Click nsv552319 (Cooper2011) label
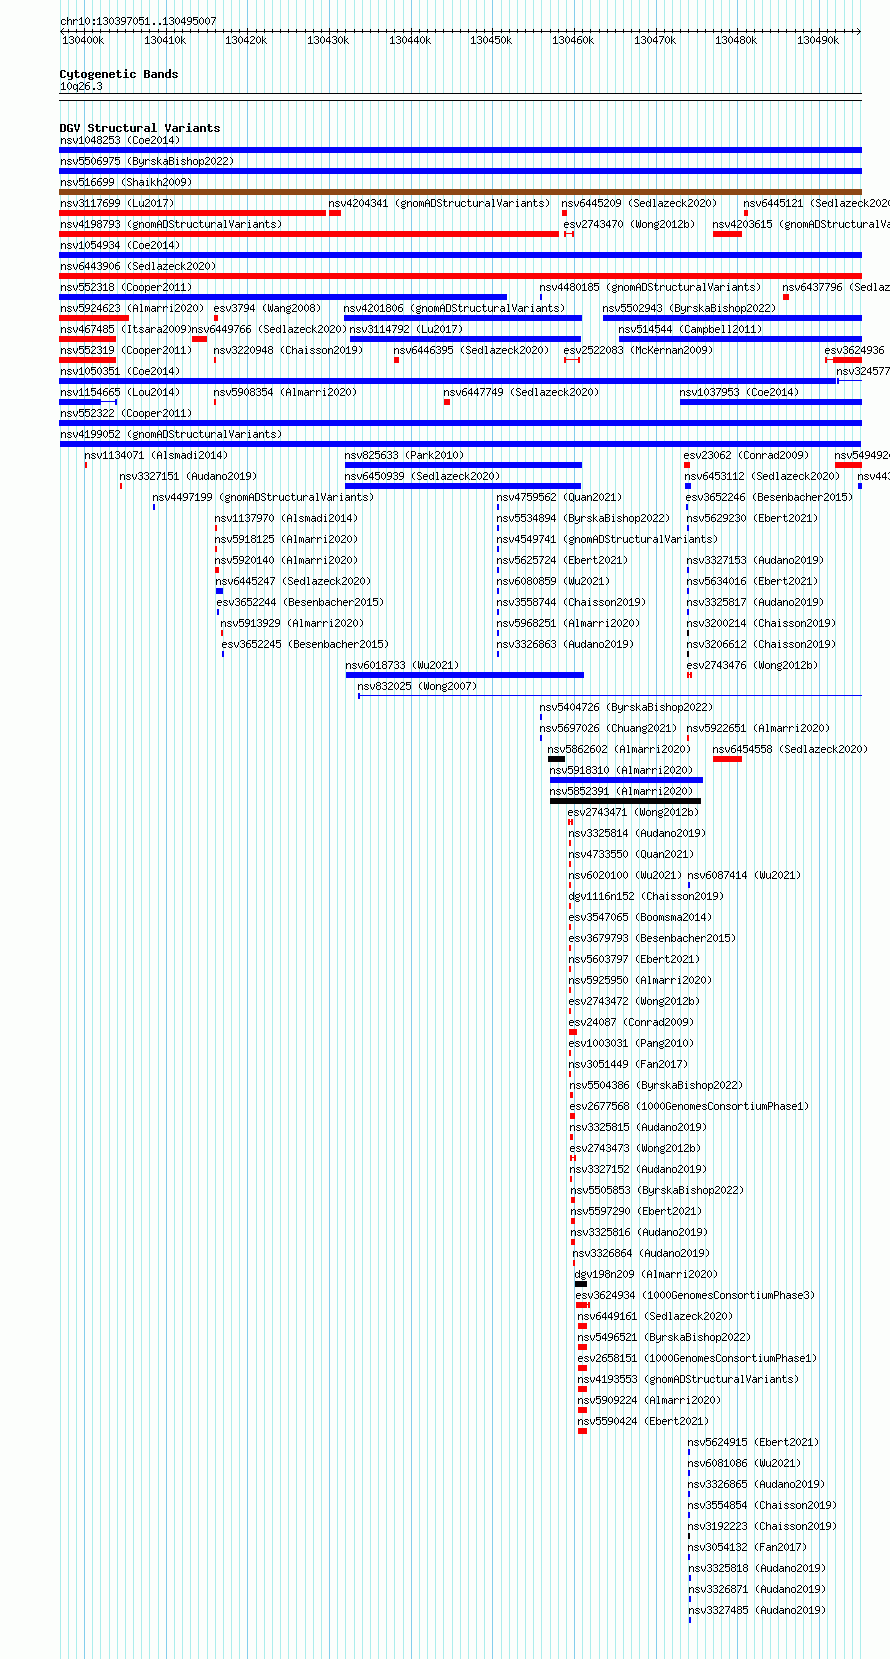Screen dimensions: 890x1659 coord(126,350)
